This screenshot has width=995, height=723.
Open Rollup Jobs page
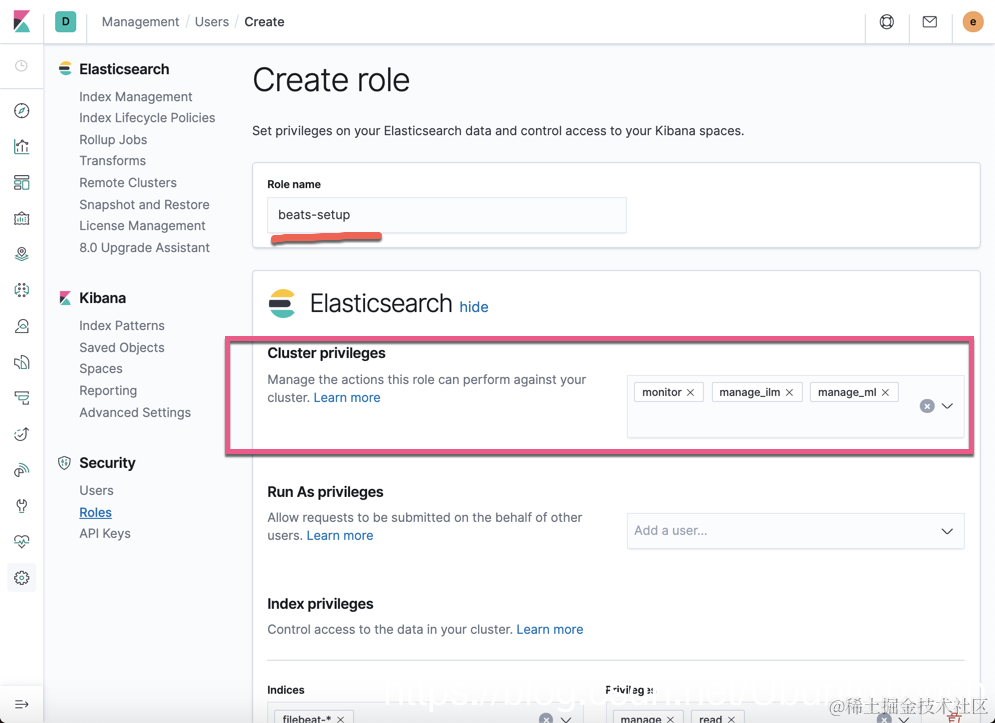[x=113, y=140]
